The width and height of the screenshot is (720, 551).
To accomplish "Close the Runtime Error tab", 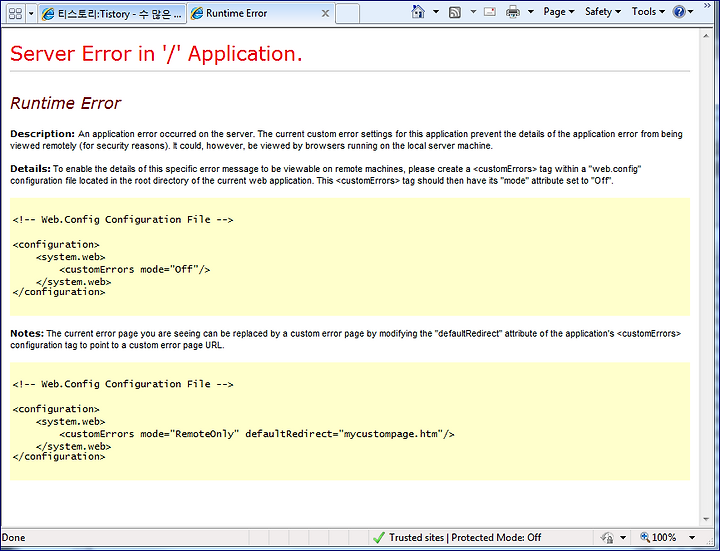I will tap(325, 13).
